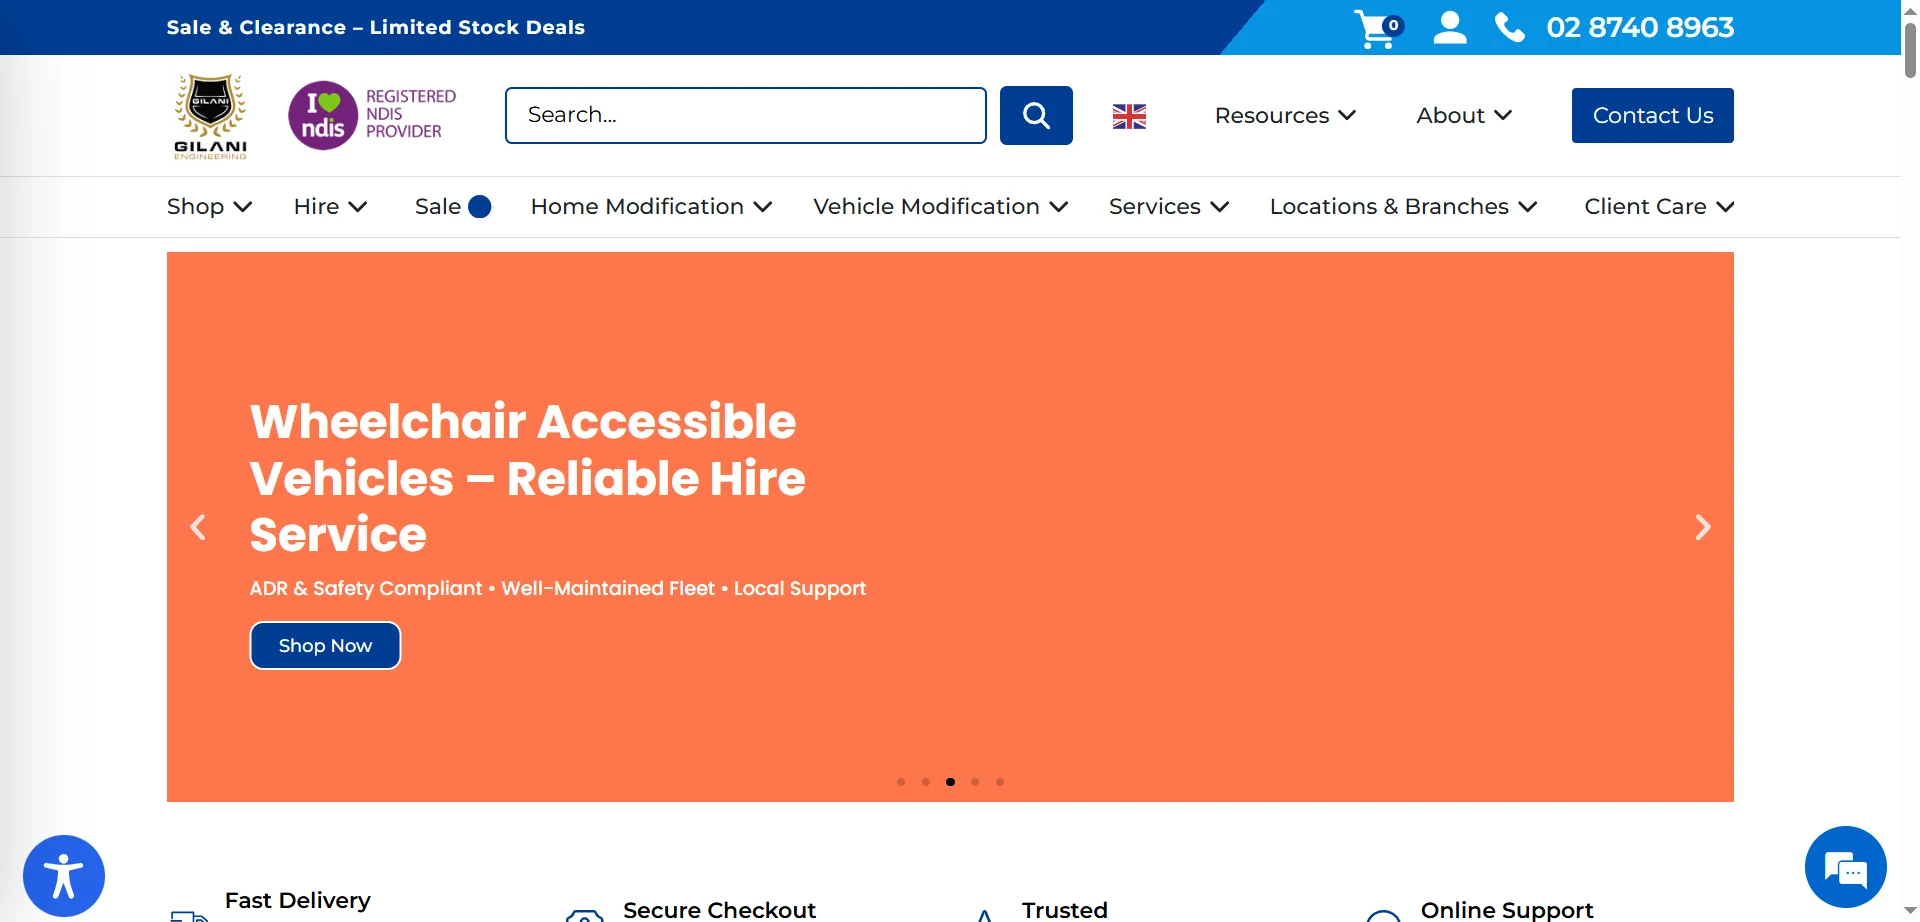1920x922 pixels.
Task: Open the shopping cart icon
Action: point(1377,28)
